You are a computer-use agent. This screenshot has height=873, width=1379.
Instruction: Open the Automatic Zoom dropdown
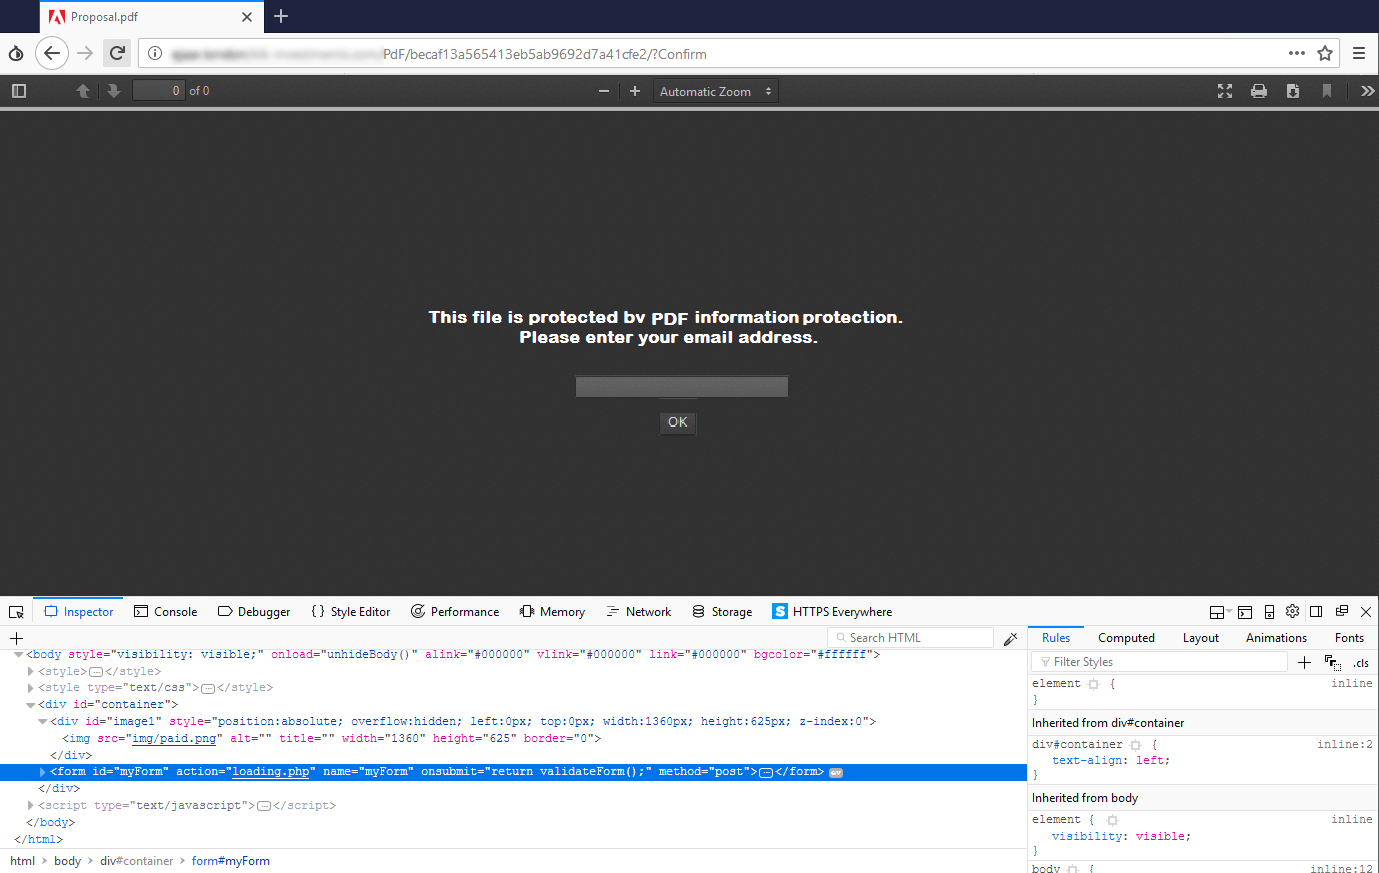(x=715, y=91)
